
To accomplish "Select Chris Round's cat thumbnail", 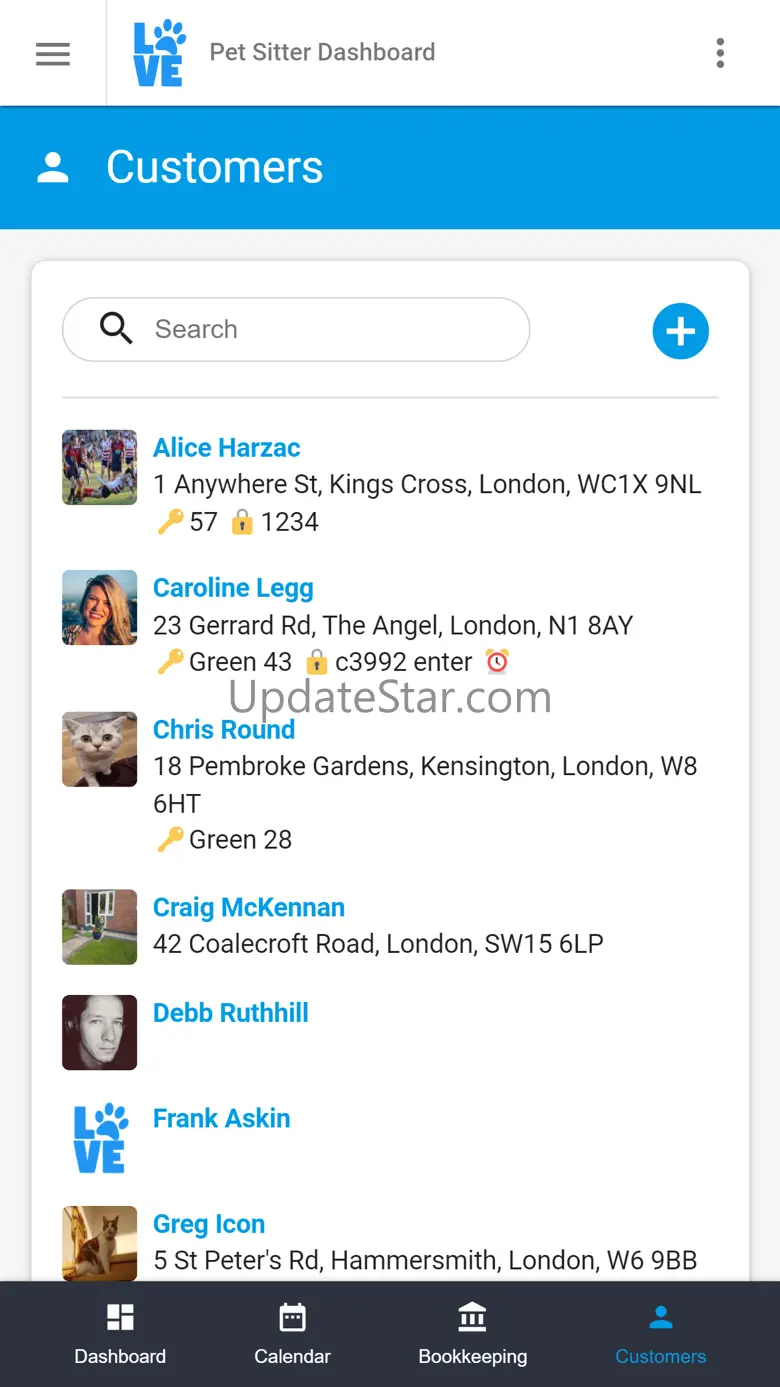I will [x=99, y=749].
